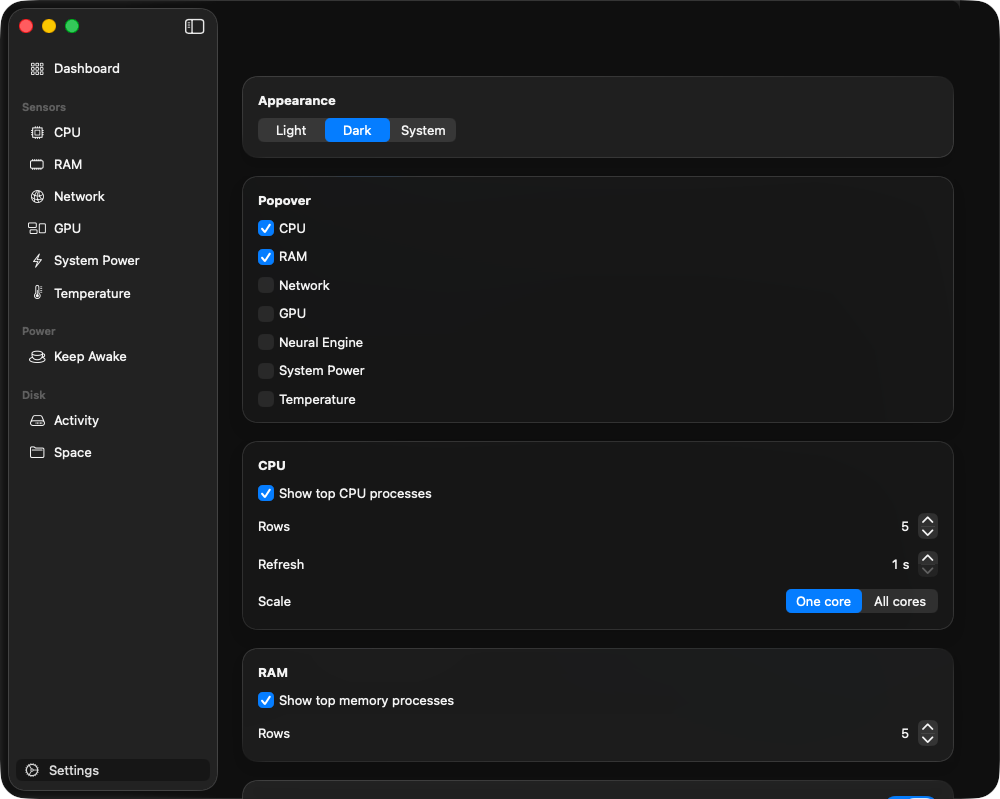The width and height of the screenshot is (1000, 799).
Task: Switch appearance to System
Action: [x=423, y=130]
